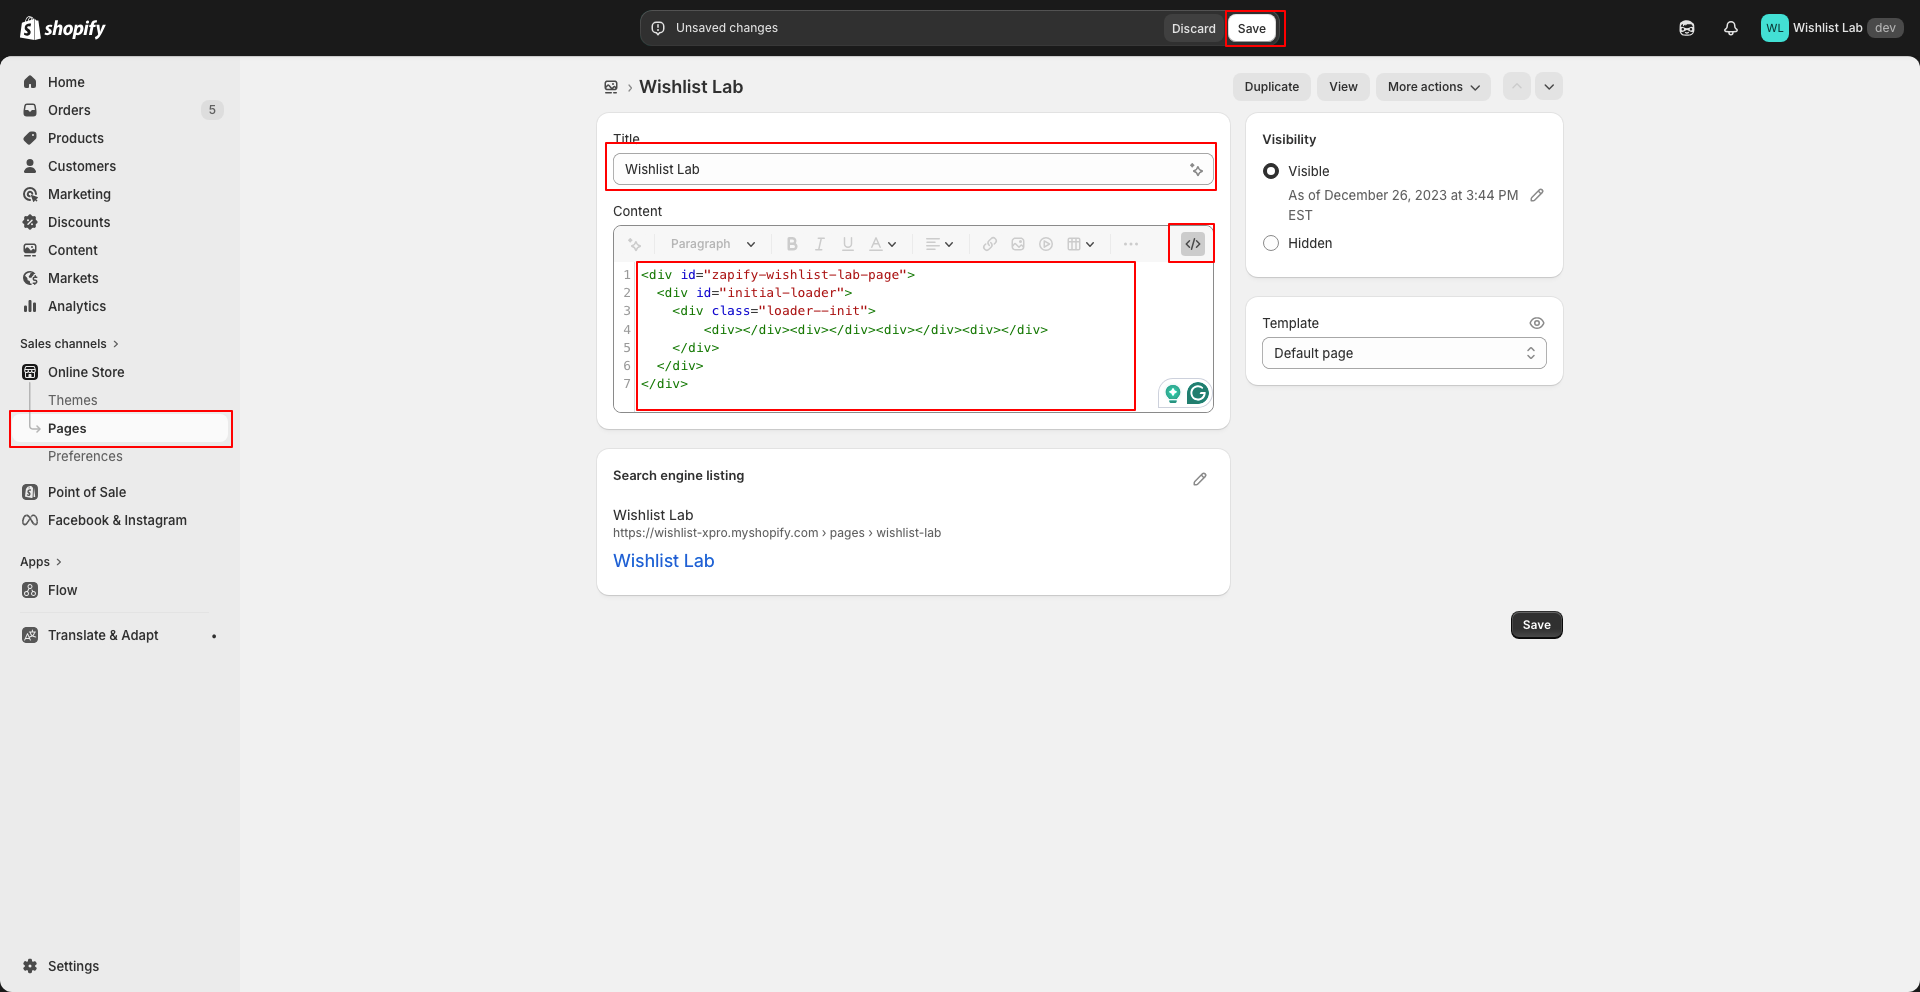
Task: Click the Translate & Adapt app icon
Action: click(x=30, y=635)
